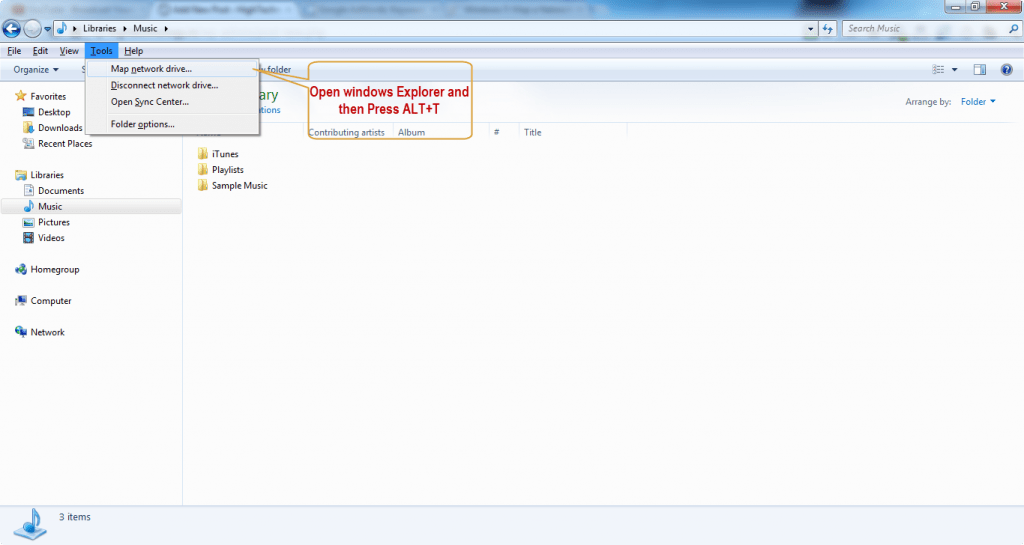Screen dimensions: 1024x545
Task: Expand the arrow after Music breadcrumb
Action: click(166, 29)
